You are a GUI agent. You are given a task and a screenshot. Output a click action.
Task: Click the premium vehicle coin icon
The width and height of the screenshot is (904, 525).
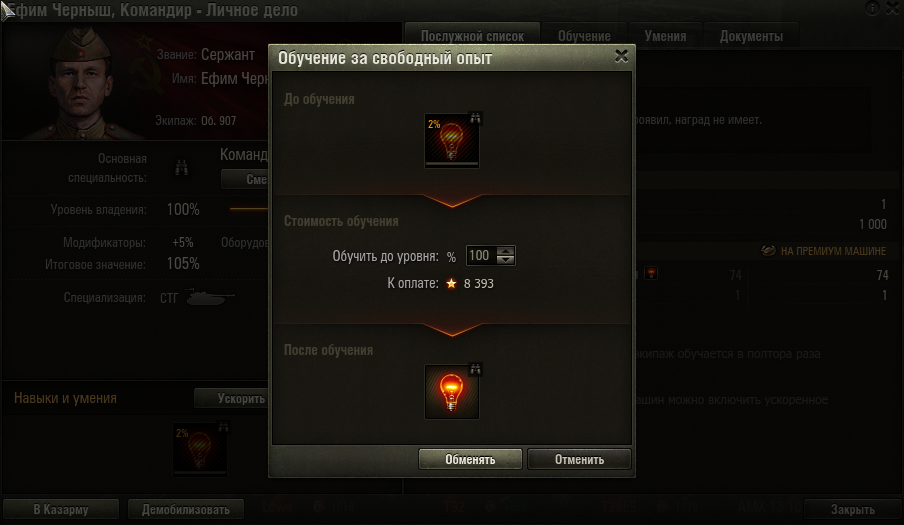click(768, 251)
